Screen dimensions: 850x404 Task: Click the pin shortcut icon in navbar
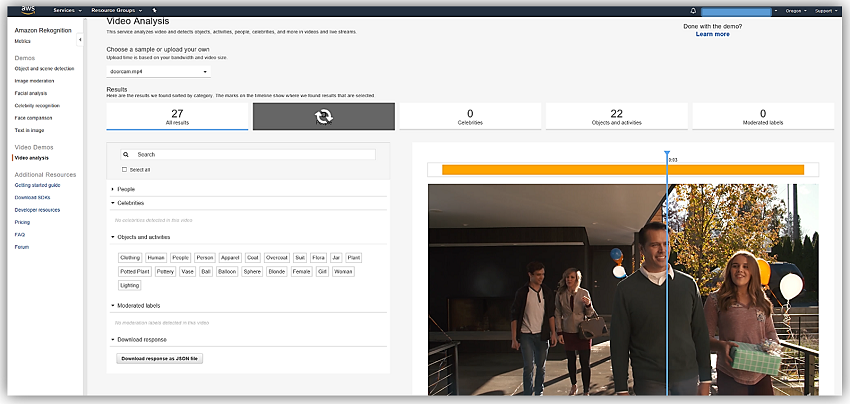point(154,10)
